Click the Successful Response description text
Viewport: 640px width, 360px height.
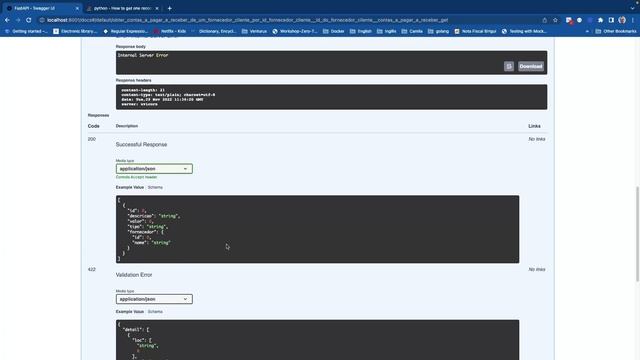[x=141, y=144]
